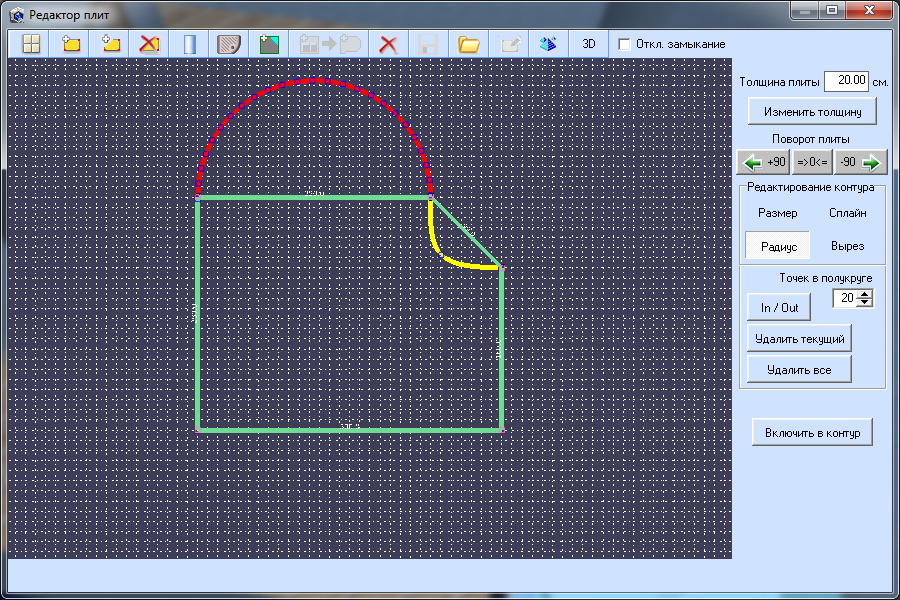900x600 pixels.
Task: Switch to 3D view button
Action: 589,44
